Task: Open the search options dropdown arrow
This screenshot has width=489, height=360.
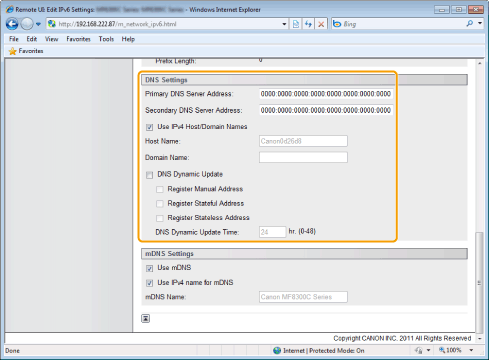Action: (480, 23)
